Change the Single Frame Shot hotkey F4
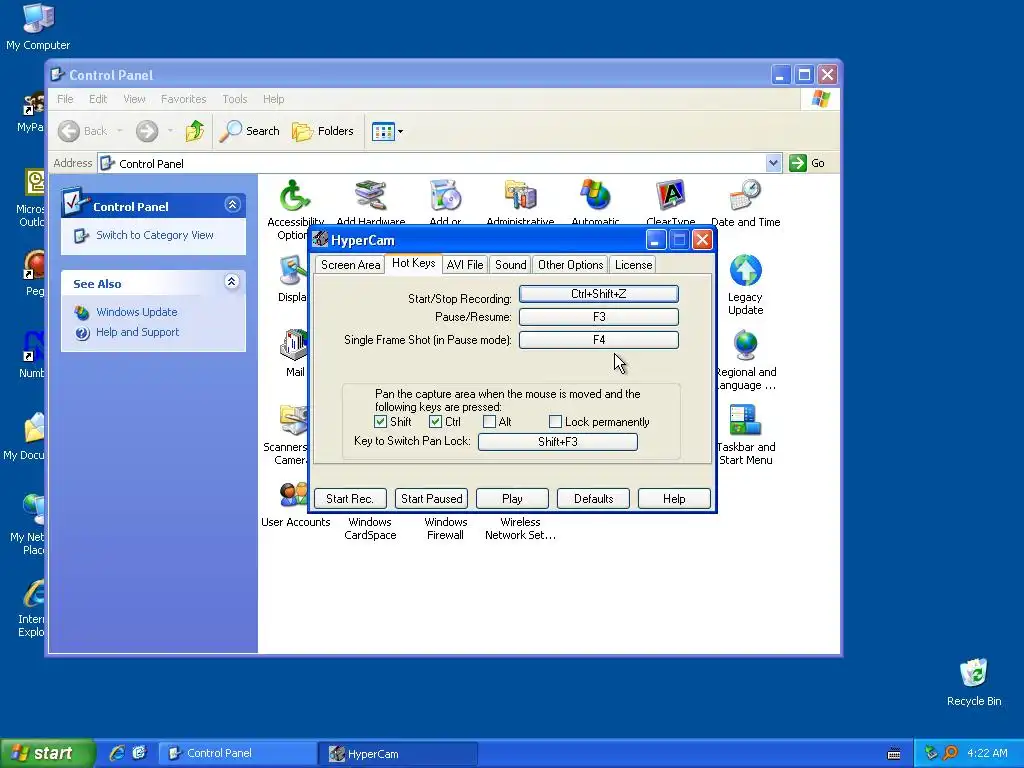This screenshot has height=768, width=1024. coord(599,340)
